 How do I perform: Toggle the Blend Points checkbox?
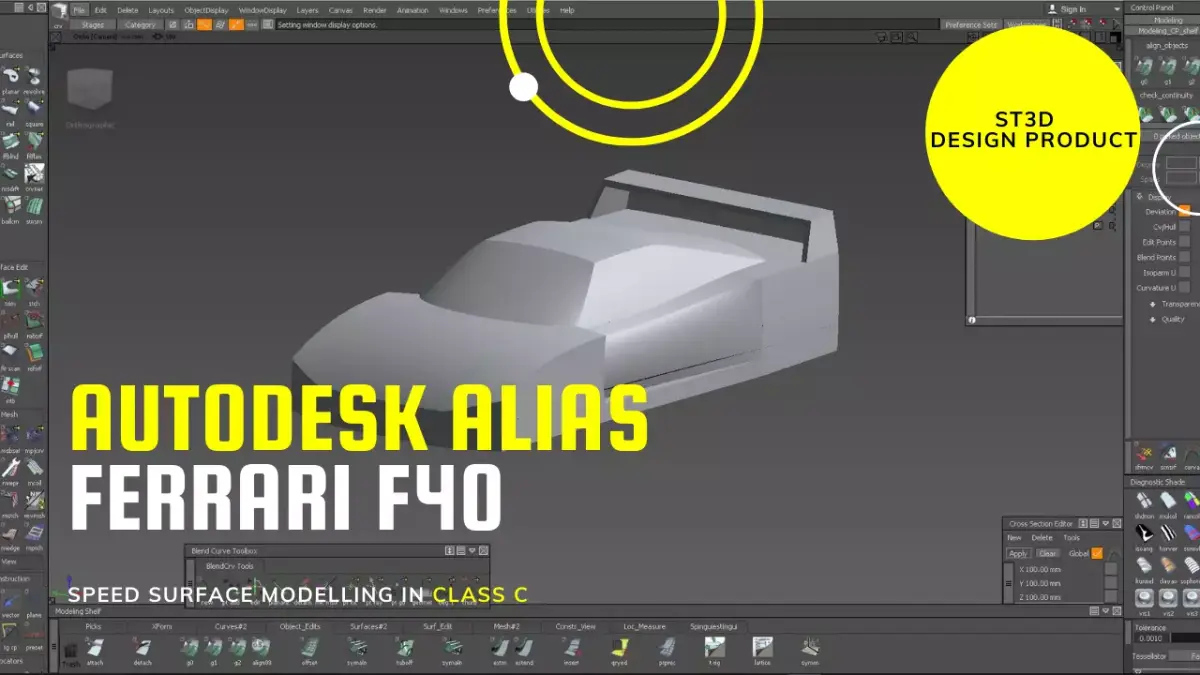[x=1184, y=257]
